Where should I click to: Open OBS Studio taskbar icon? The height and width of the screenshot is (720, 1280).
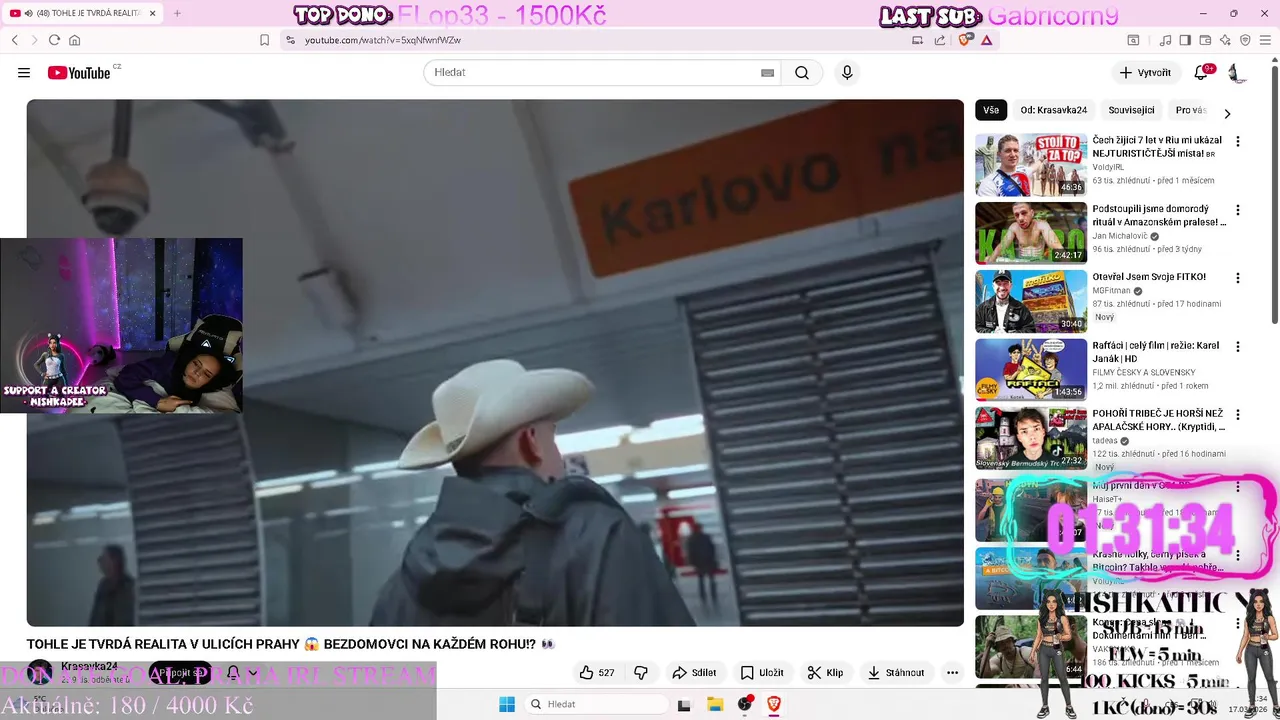[x=744, y=704]
